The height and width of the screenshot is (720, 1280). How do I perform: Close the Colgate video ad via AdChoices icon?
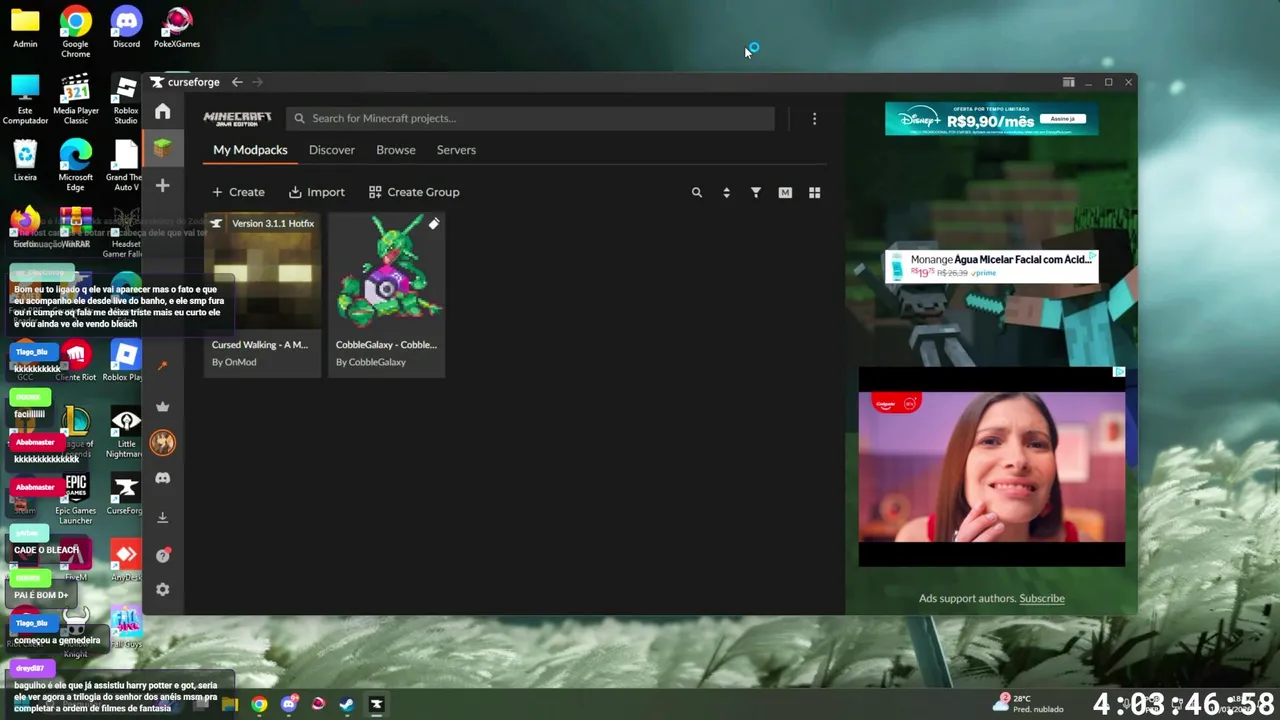pyautogui.click(x=1119, y=372)
